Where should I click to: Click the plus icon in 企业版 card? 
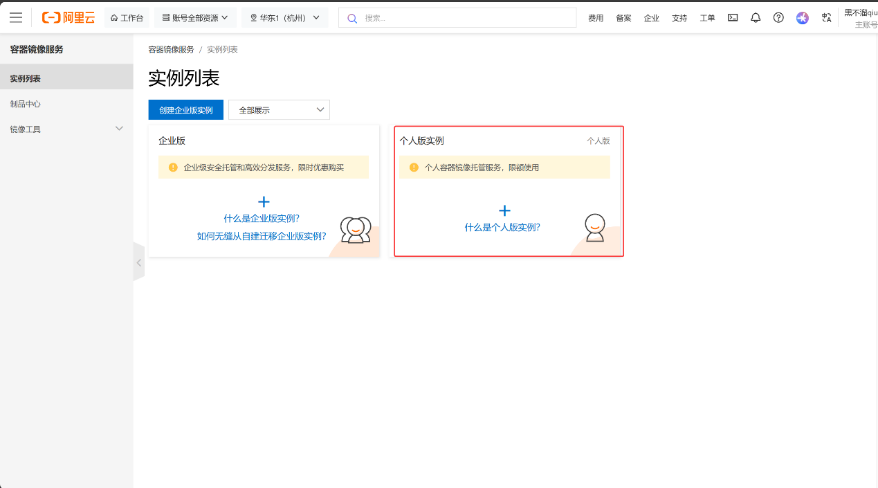tap(264, 201)
